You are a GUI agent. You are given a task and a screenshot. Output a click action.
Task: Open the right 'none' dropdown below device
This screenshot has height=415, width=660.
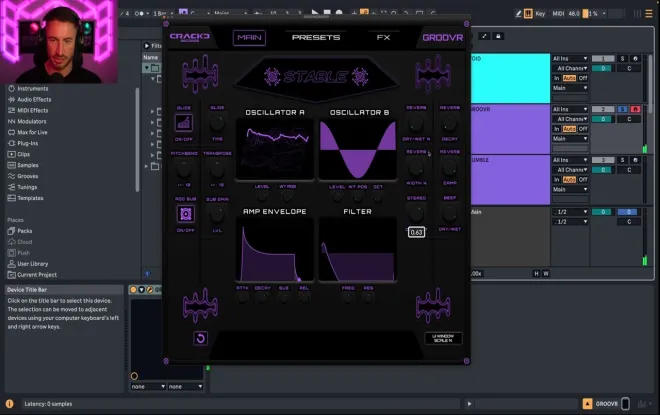click(185, 386)
